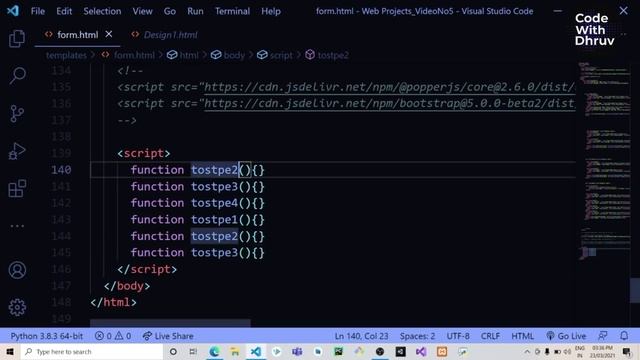Open errors and warnings problems indicator

pyautogui.click(x=113, y=336)
